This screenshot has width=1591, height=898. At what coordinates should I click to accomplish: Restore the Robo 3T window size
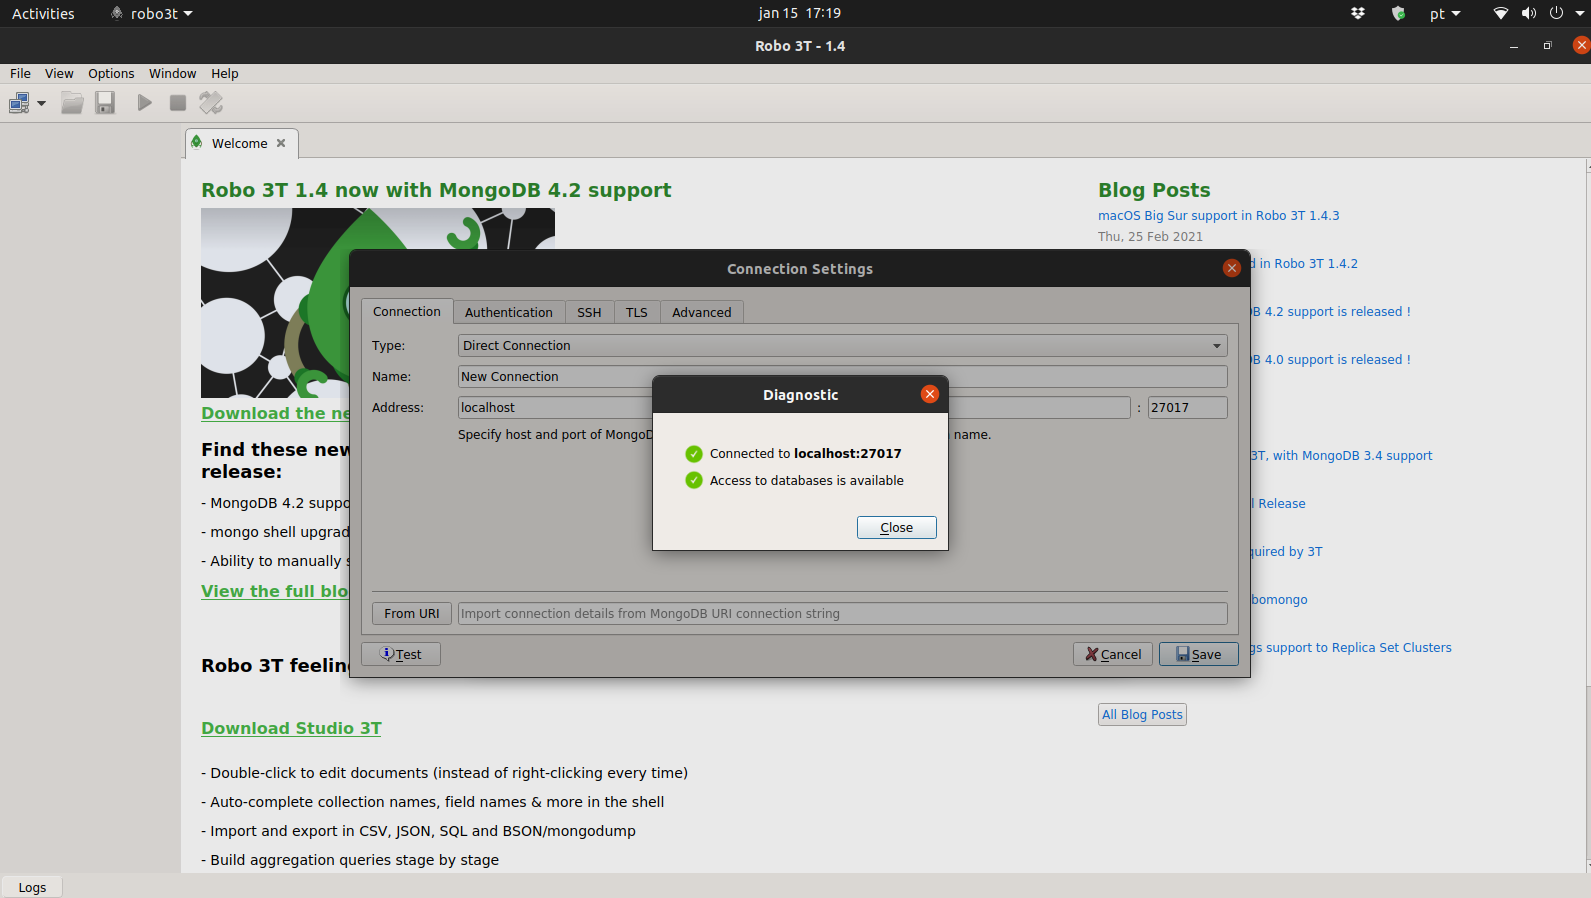coord(1547,46)
